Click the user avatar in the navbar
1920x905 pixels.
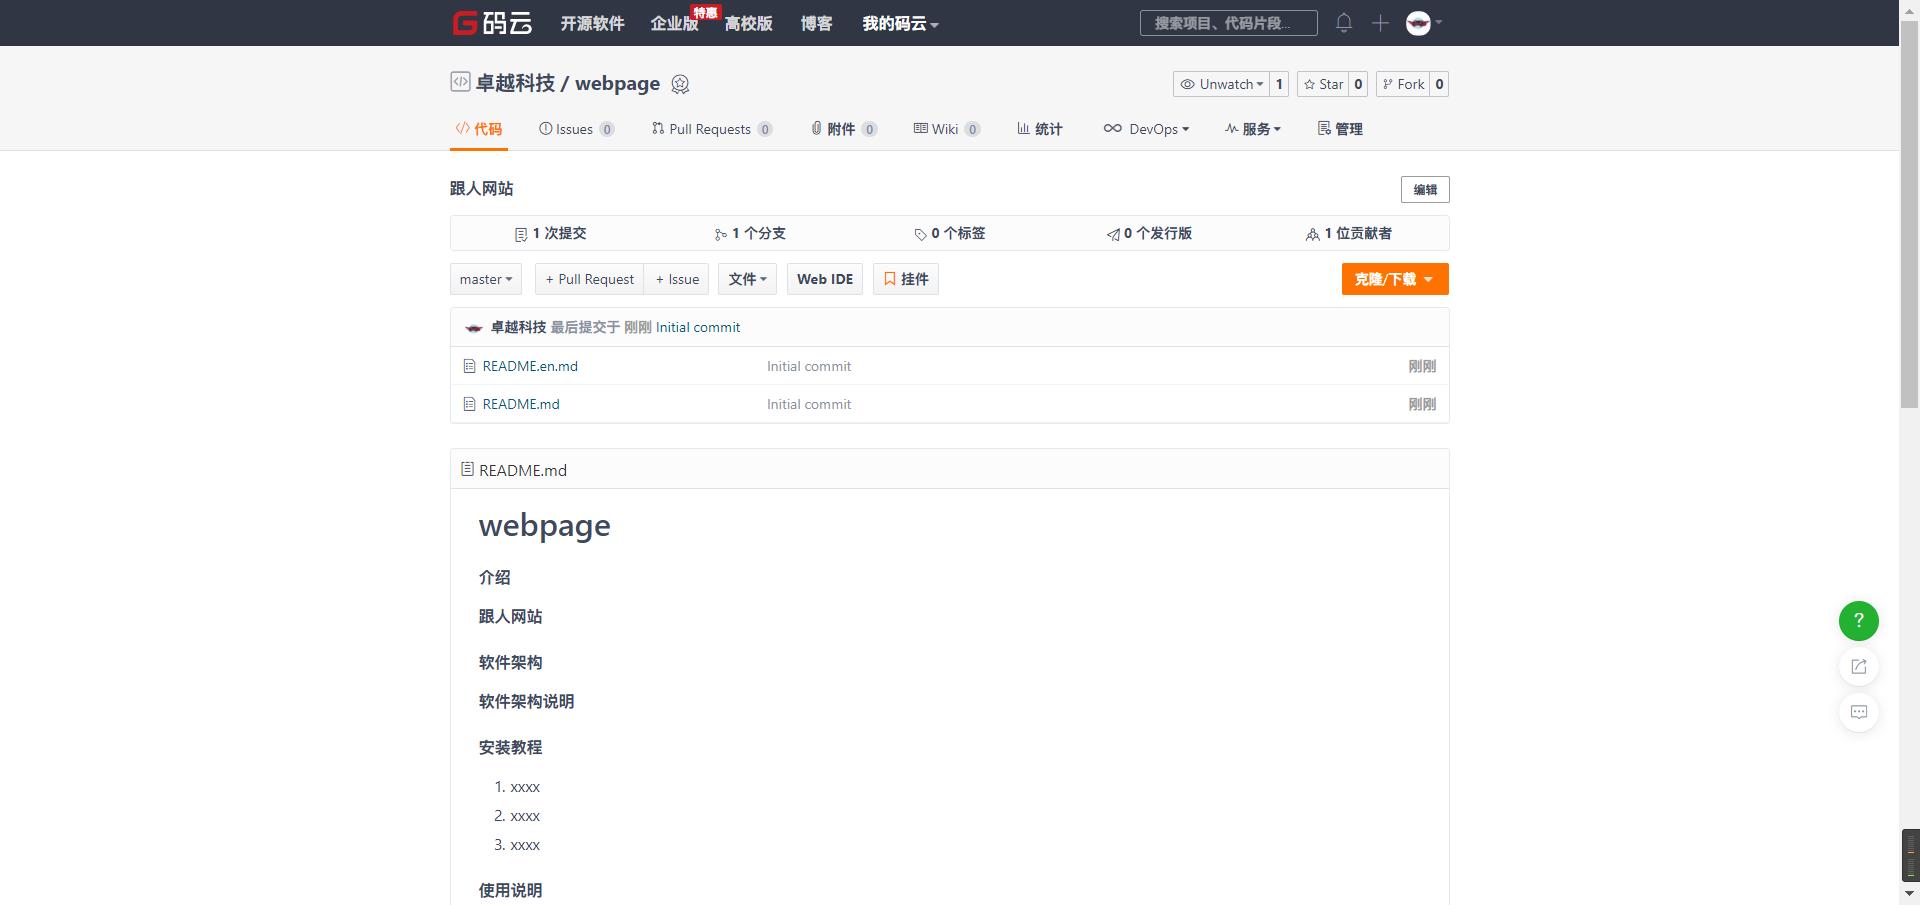tap(1417, 23)
